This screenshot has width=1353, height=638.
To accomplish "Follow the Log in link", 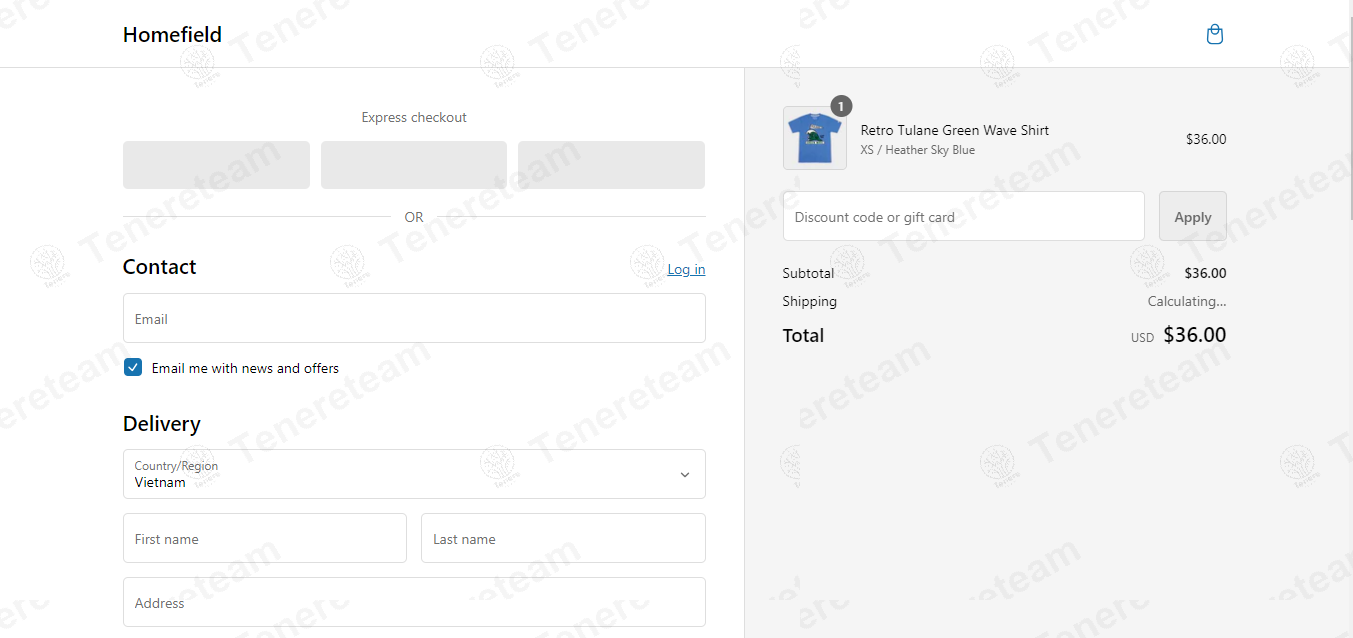I will [x=686, y=269].
